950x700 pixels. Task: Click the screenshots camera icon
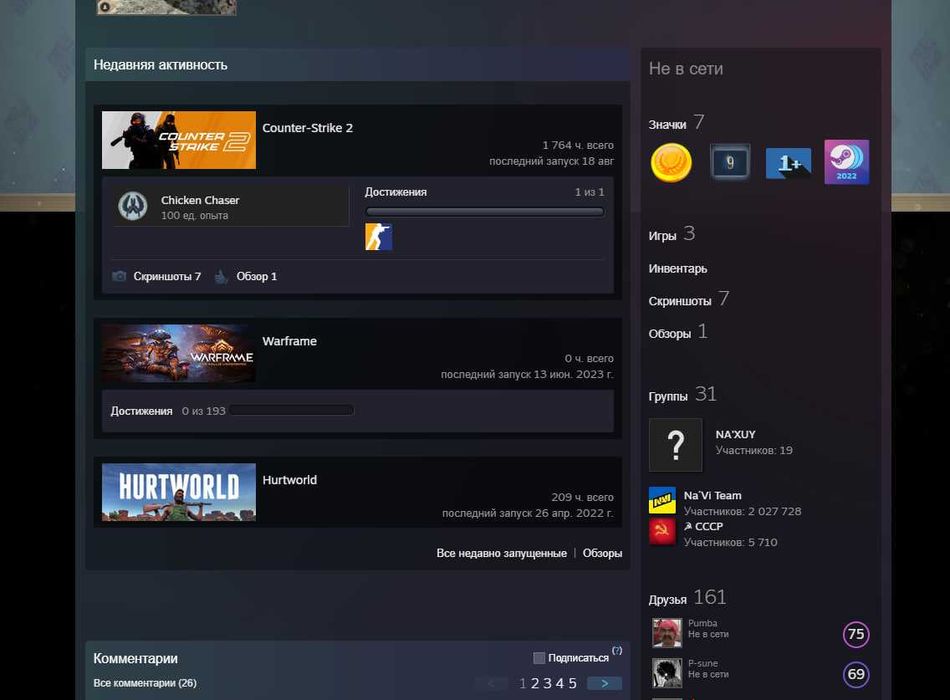(119, 276)
